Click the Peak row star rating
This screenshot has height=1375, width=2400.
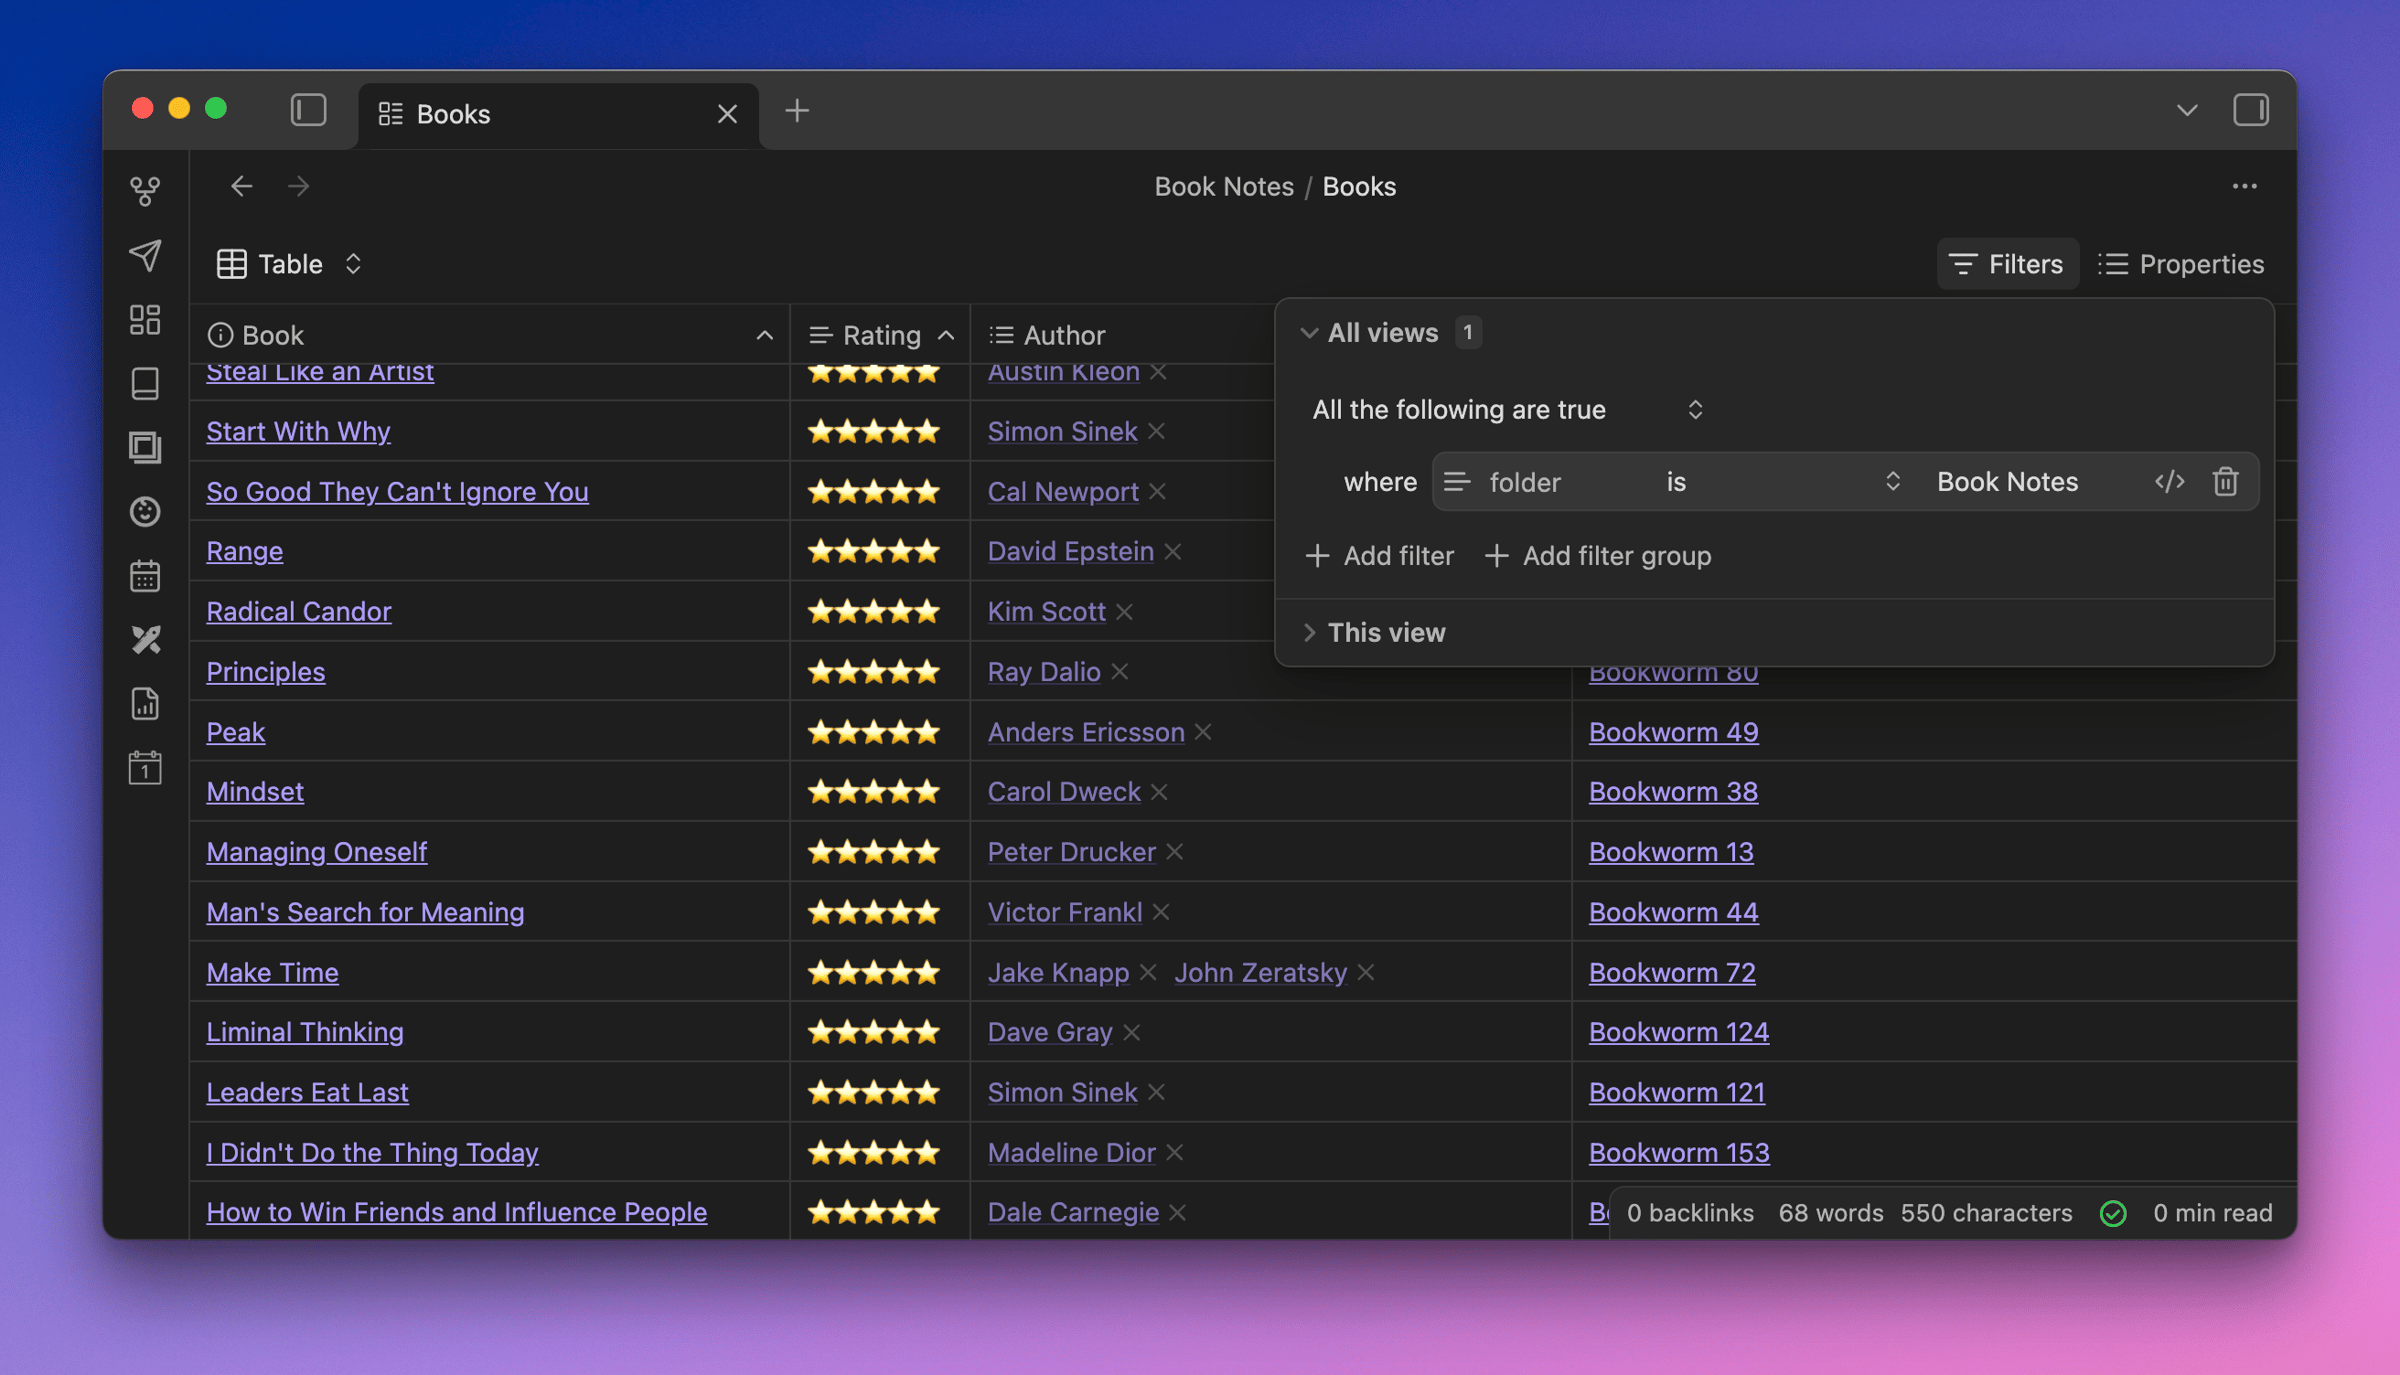(874, 732)
